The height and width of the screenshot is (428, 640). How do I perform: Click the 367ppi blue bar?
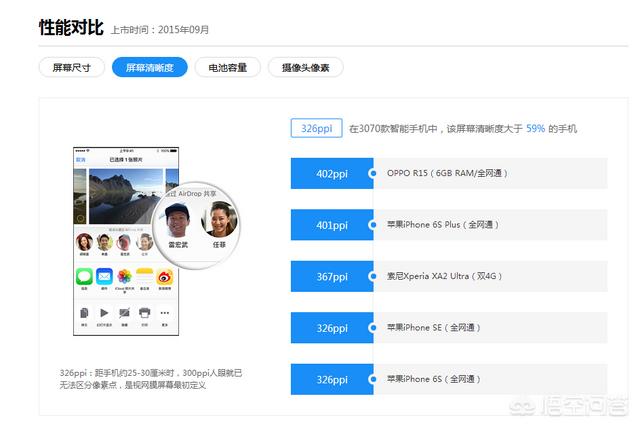[x=332, y=276]
